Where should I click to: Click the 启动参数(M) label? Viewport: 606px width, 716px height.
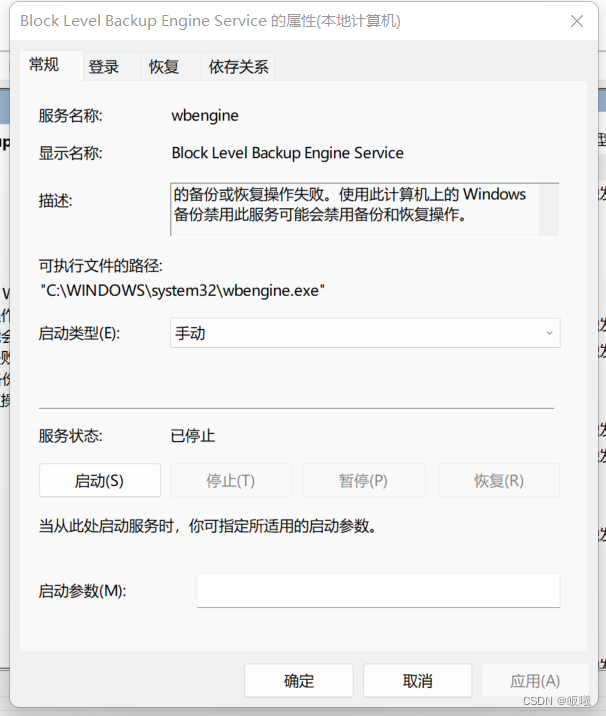[x=82, y=591]
